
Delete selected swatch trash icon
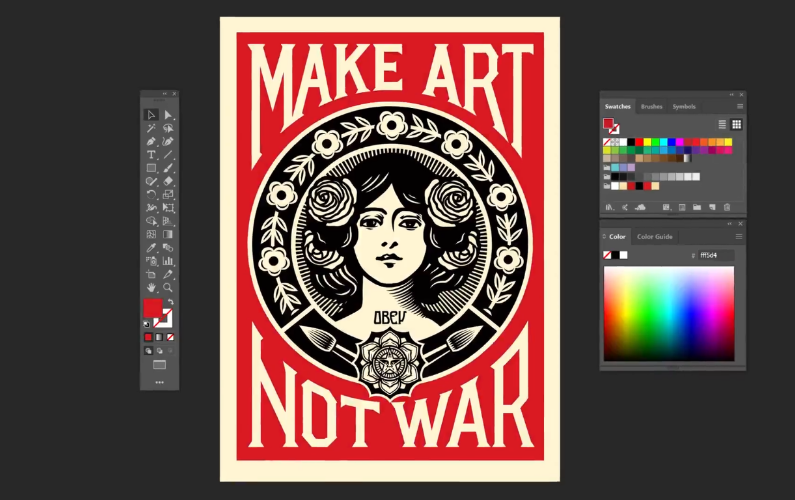click(x=727, y=207)
